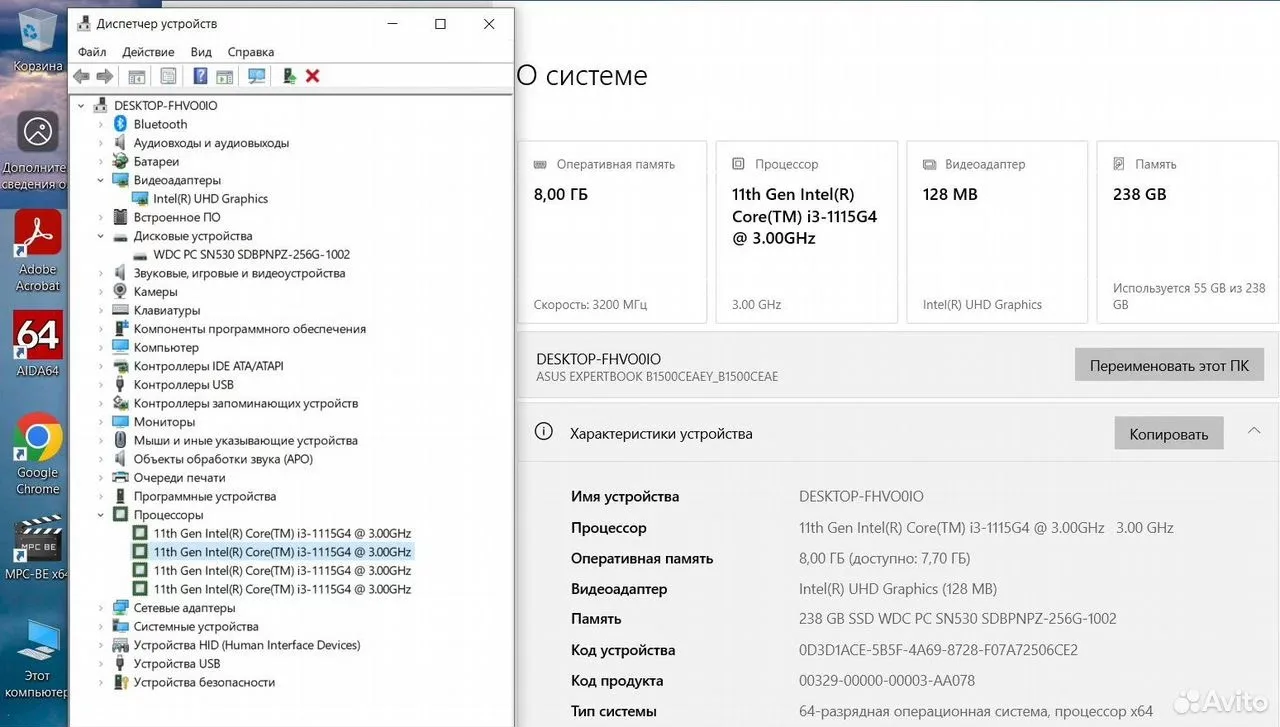Viewport: 1280px width, 727px height.
Task: Select Встроенное ПО tree item
Action: point(177,217)
